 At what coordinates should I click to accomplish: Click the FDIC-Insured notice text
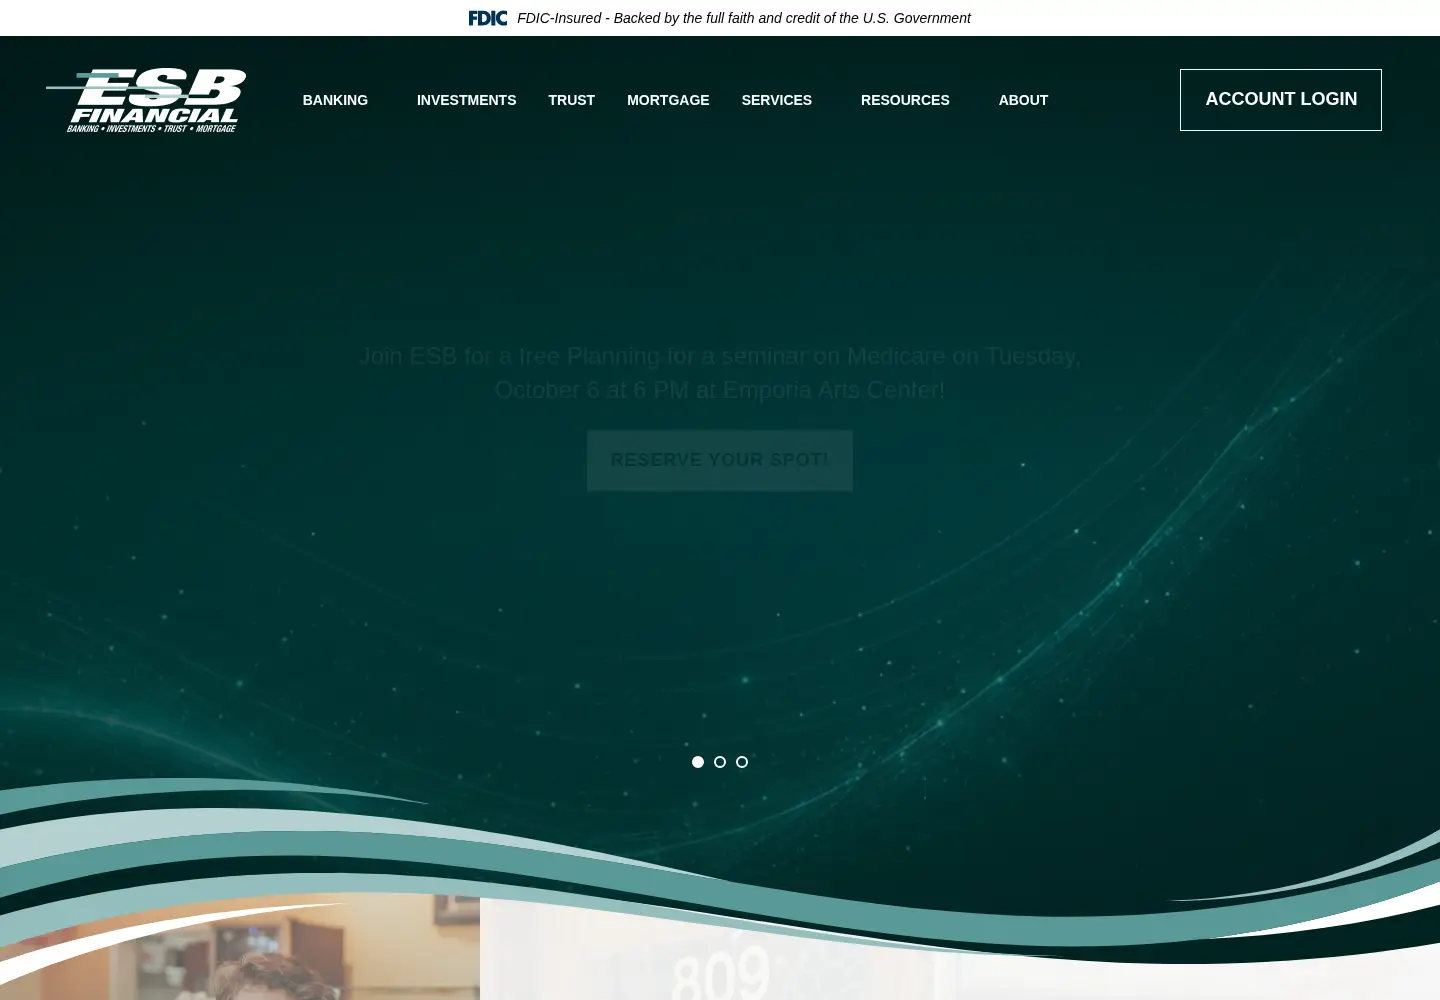coord(744,18)
